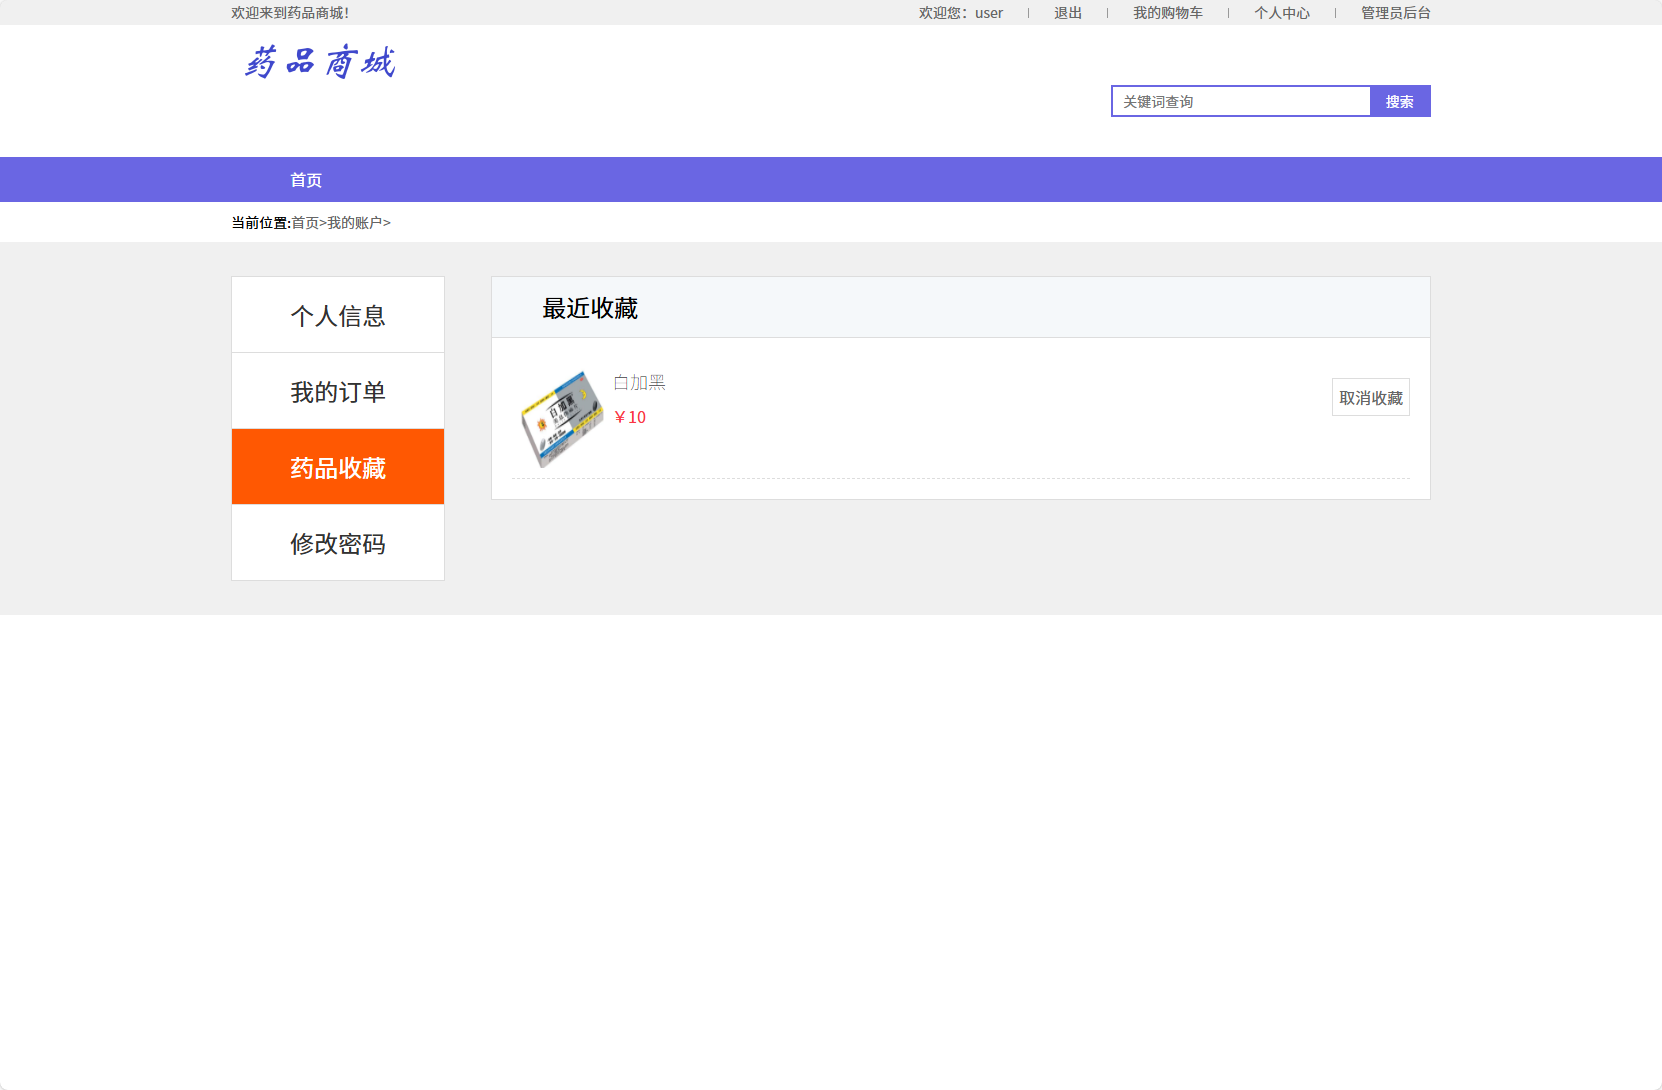This screenshot has width=1662, height=1090.
Task: Click 退出 to log out
Action: (x=1066, y=13)
